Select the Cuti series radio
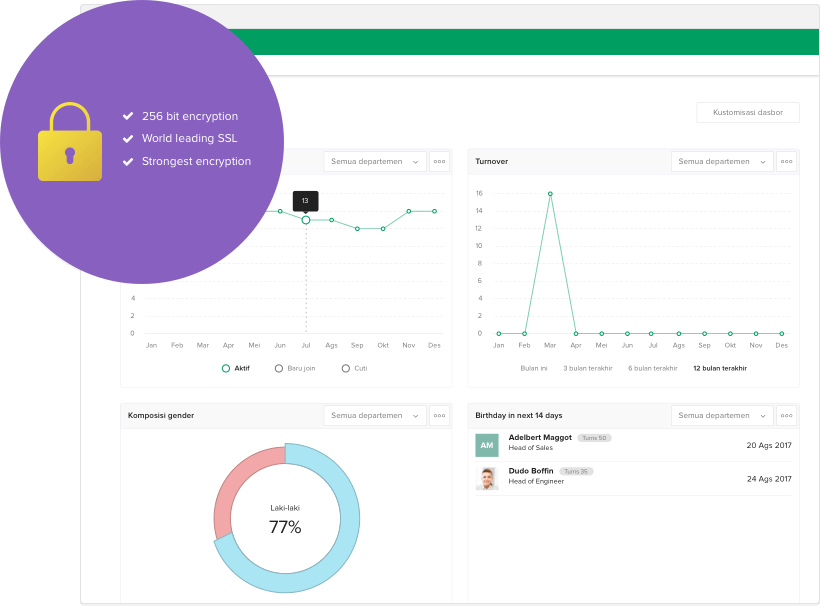 point(346,369)
